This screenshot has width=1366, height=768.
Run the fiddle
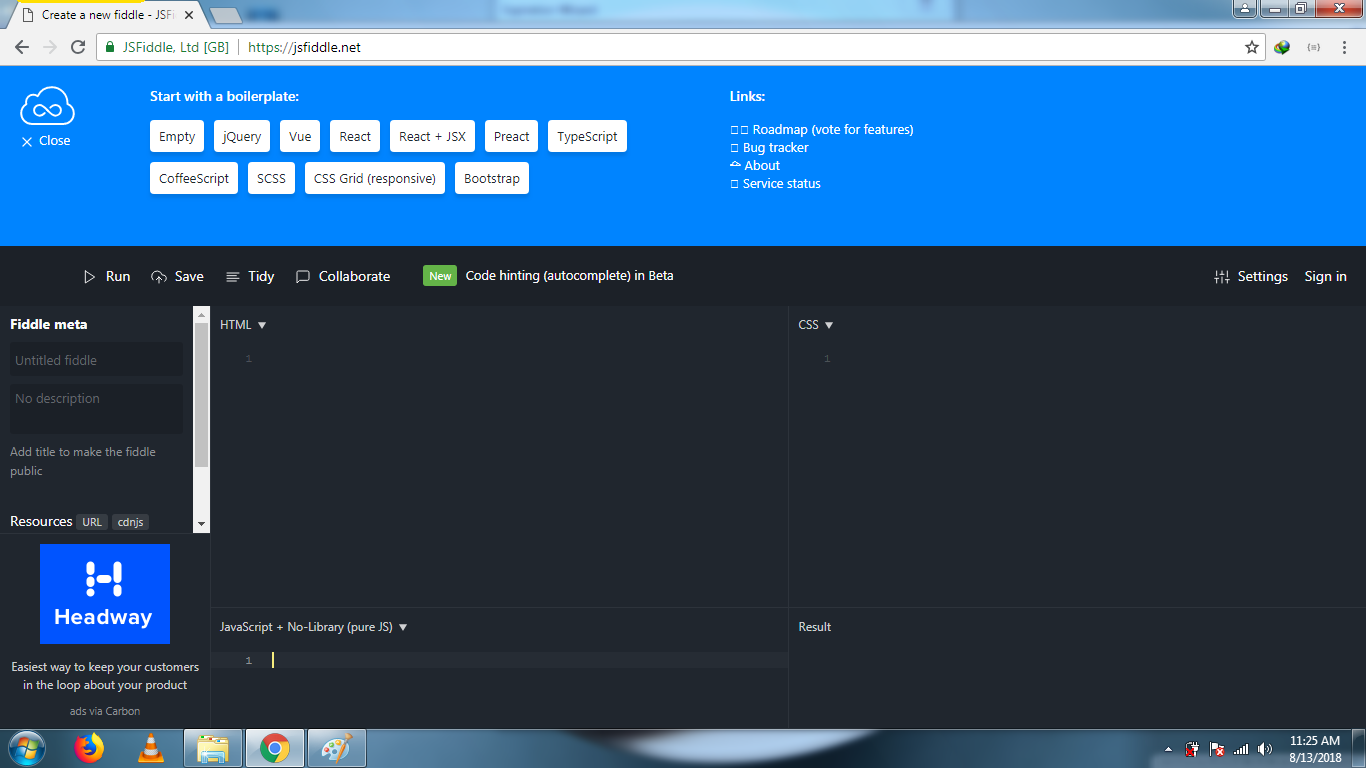tap(106, 276)
